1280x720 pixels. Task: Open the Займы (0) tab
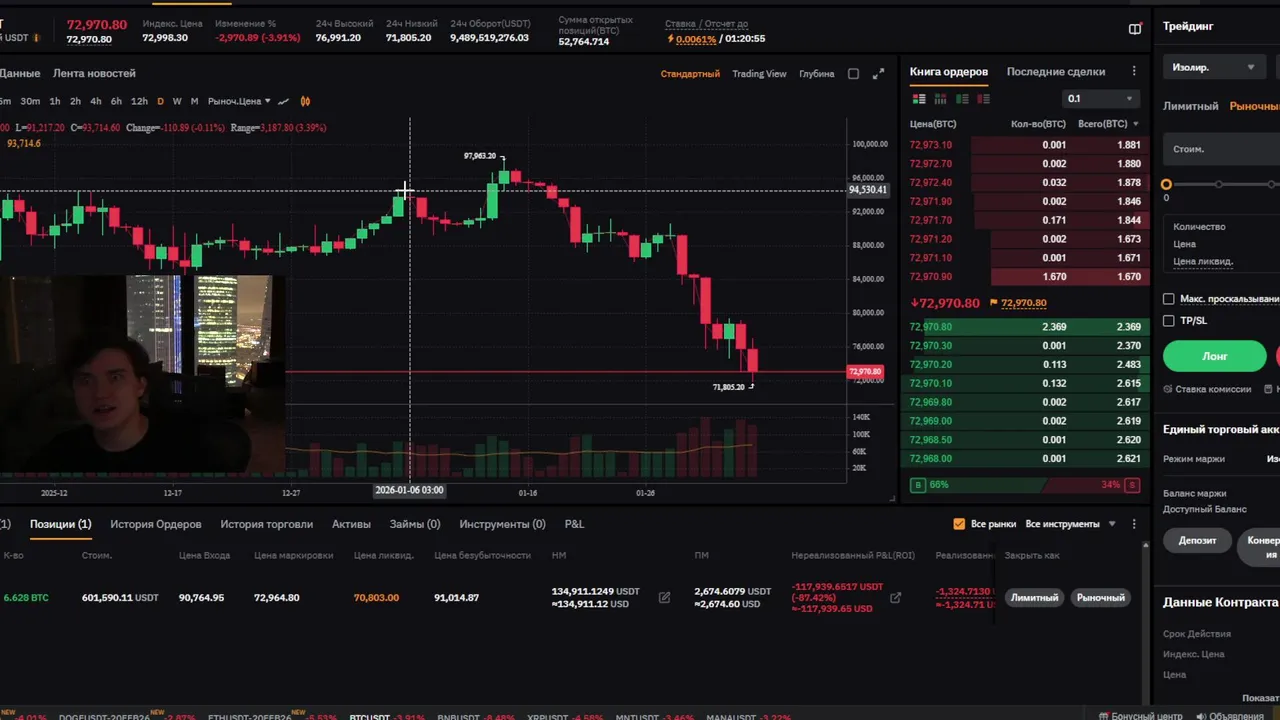tap(415, 524)
